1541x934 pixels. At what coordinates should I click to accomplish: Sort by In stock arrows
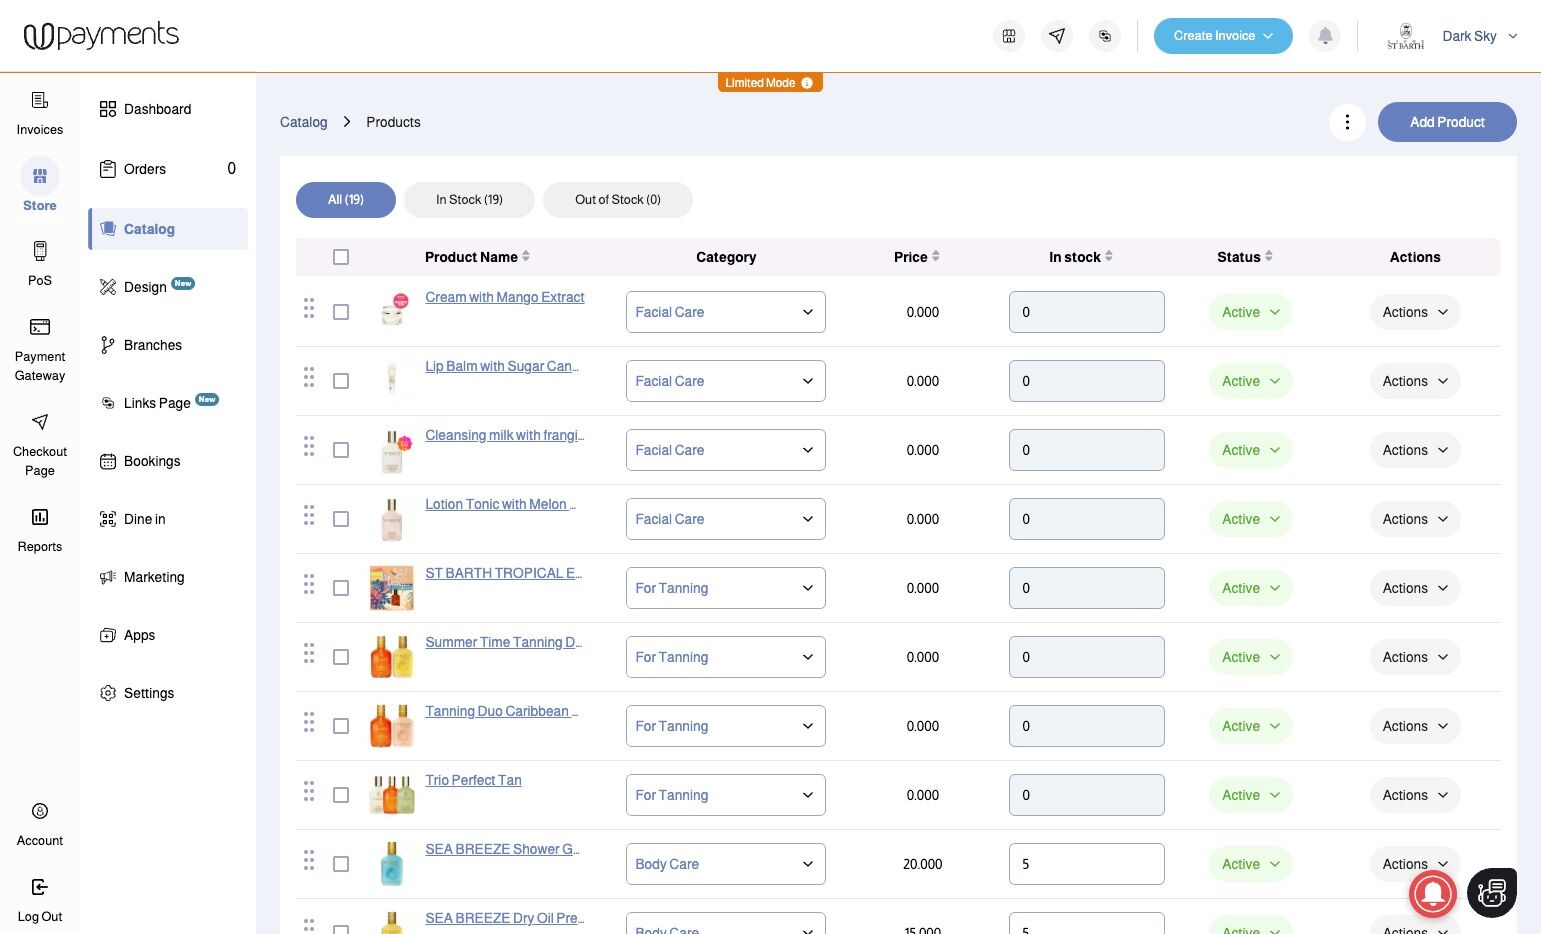[x=1109, y=256]
